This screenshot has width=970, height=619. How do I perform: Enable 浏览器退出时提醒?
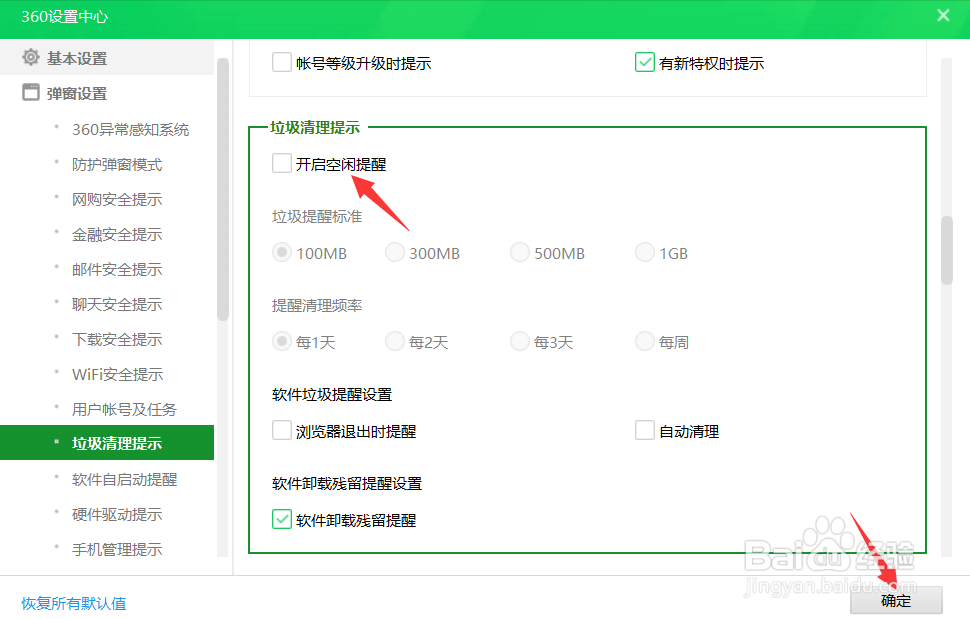click(281, 430)
